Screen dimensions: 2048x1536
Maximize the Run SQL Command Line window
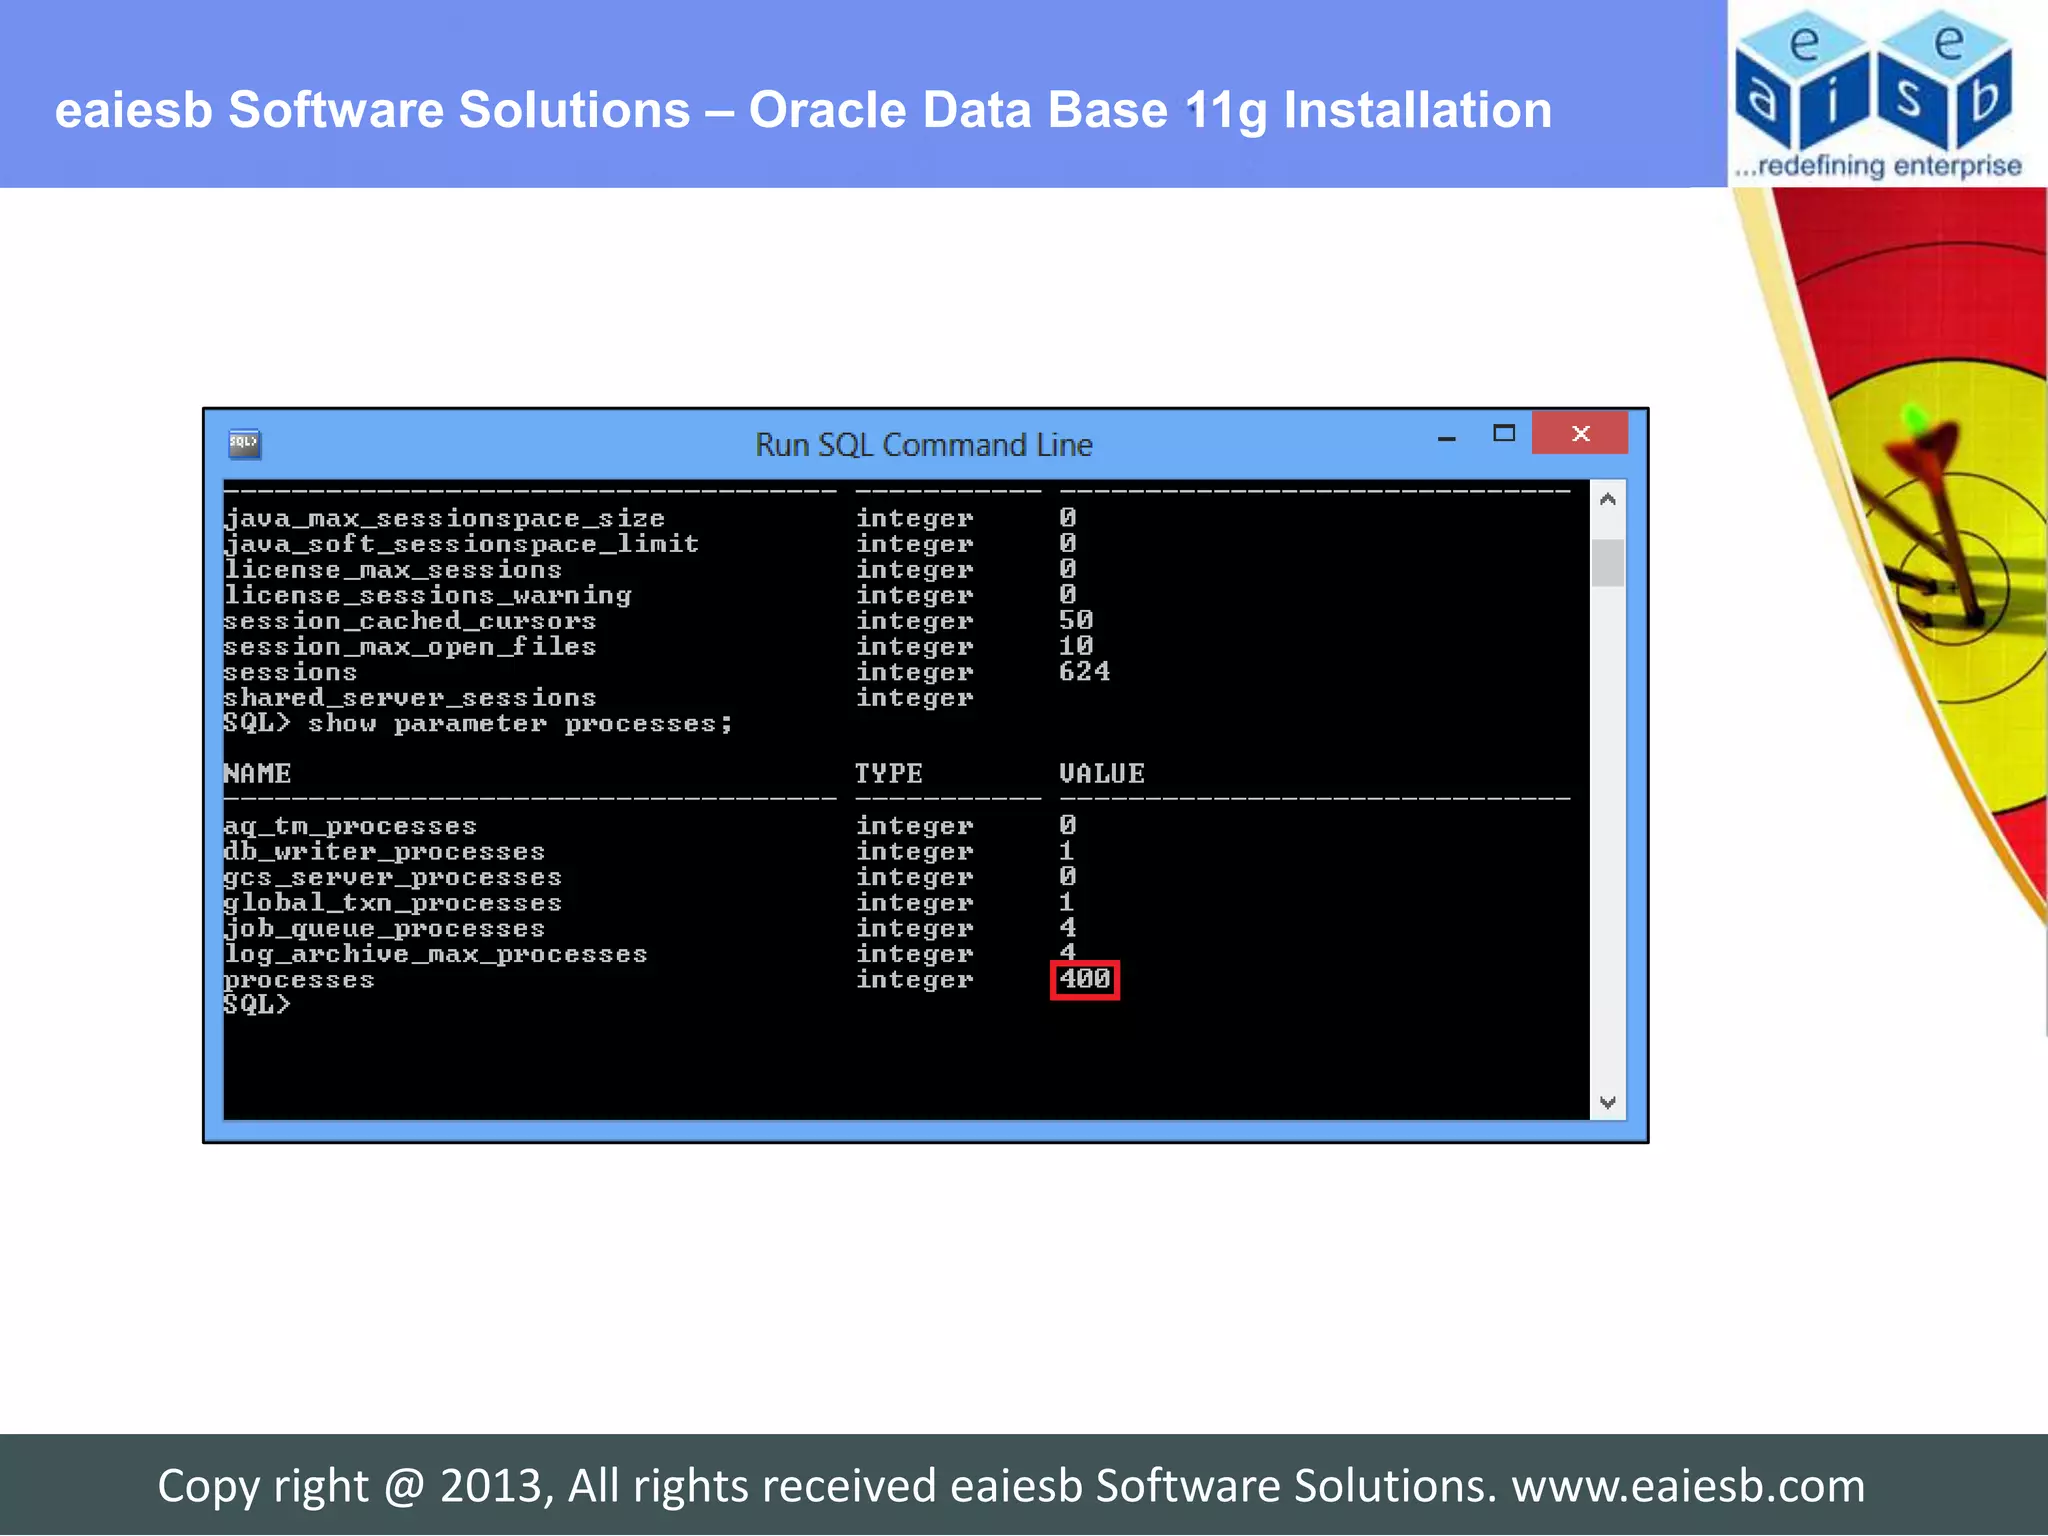pos(1504,433)
